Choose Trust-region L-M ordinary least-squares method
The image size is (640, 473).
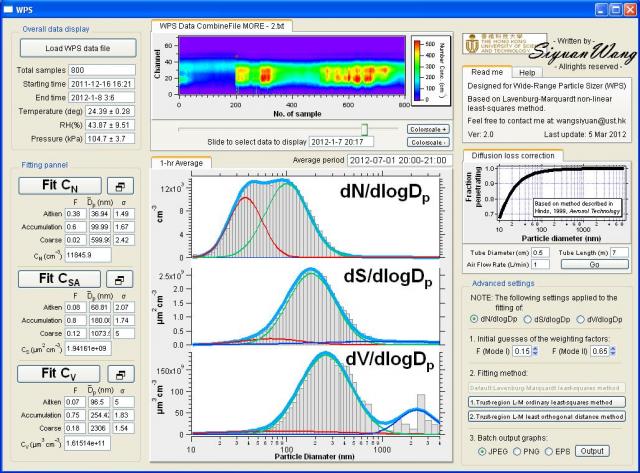pos(547,402)
